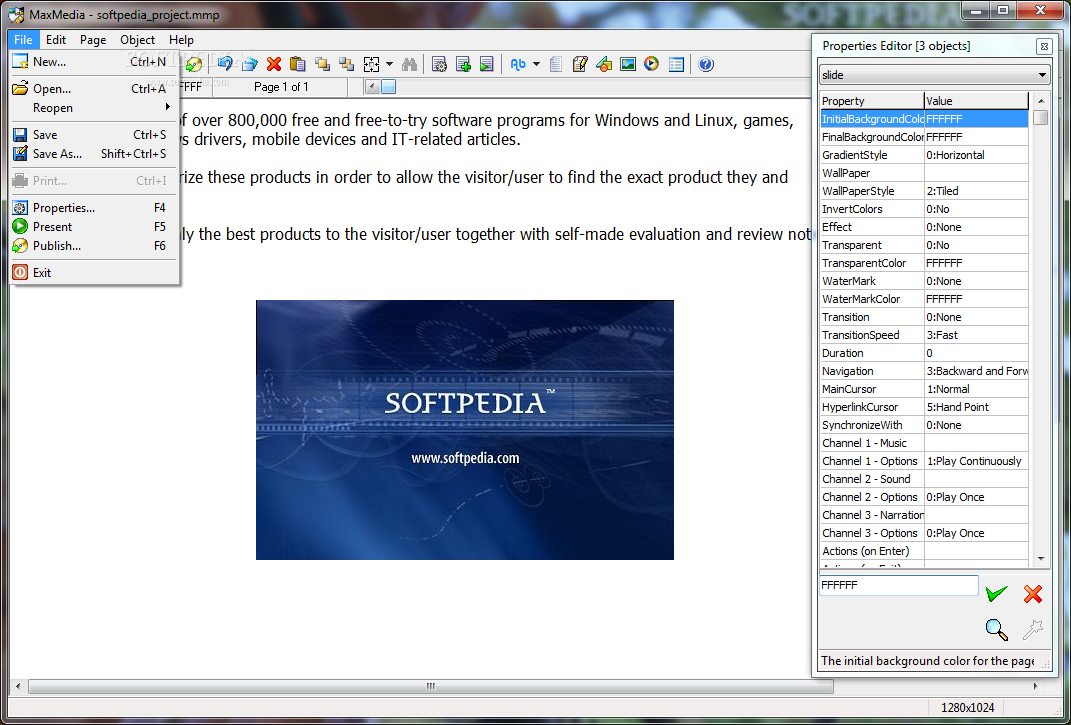Open help with the blue question mark

click(x=706, y=64)
